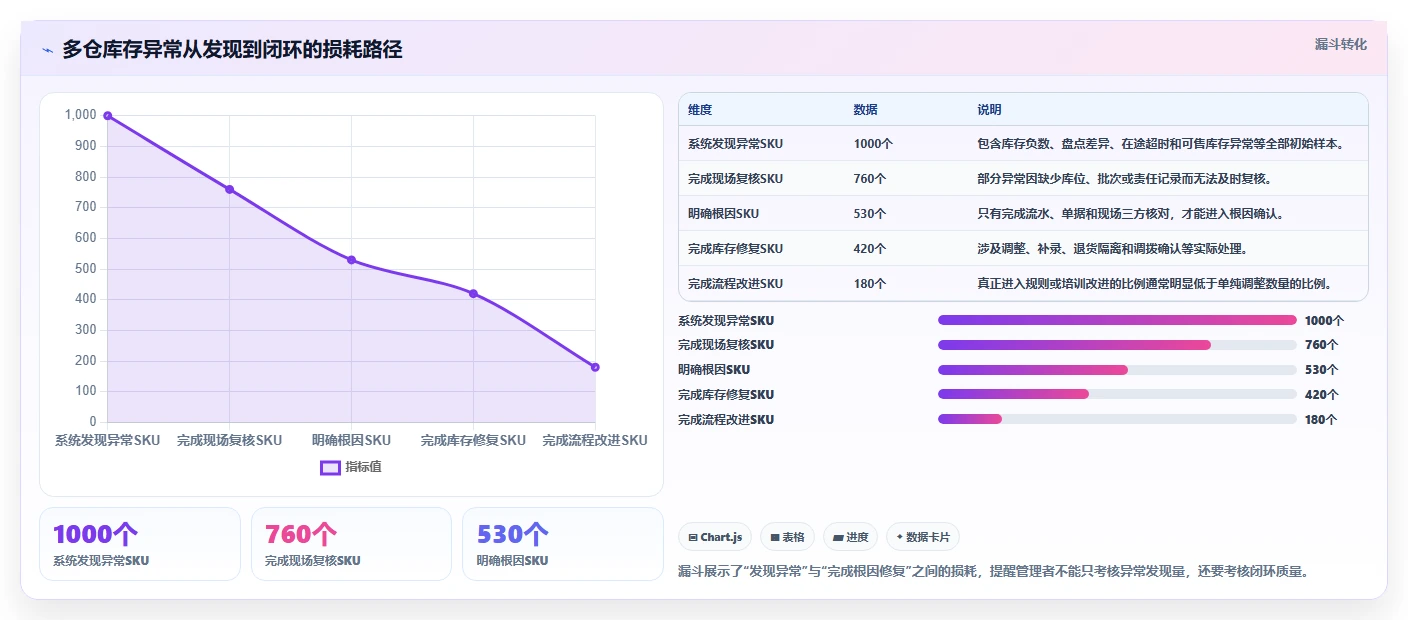This screenshot has height=620, width=1408.
Task: Click the 完成库存修复SKU data point on line
Action: pos(473,294)
